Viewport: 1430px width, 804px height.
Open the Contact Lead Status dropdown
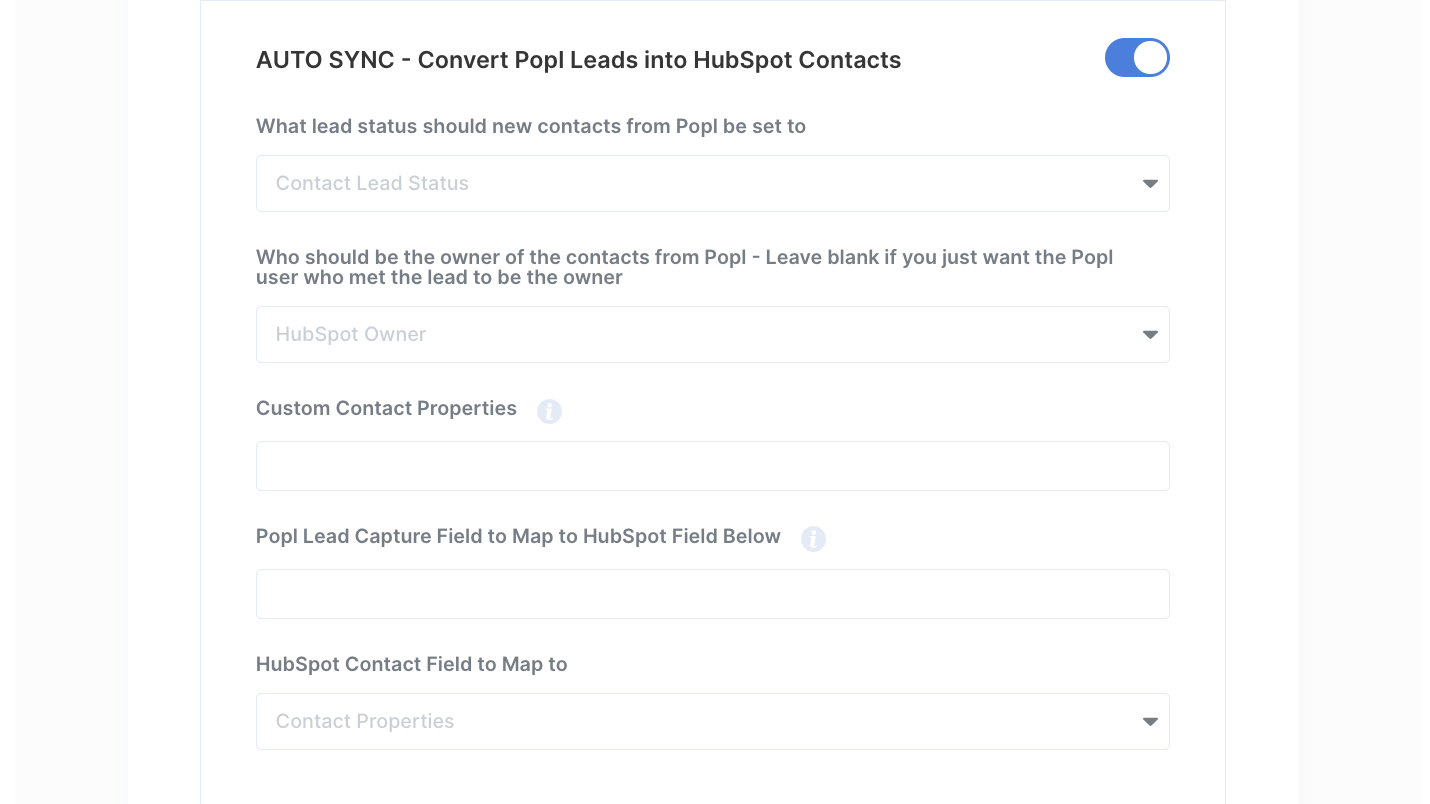click(712, 183)
